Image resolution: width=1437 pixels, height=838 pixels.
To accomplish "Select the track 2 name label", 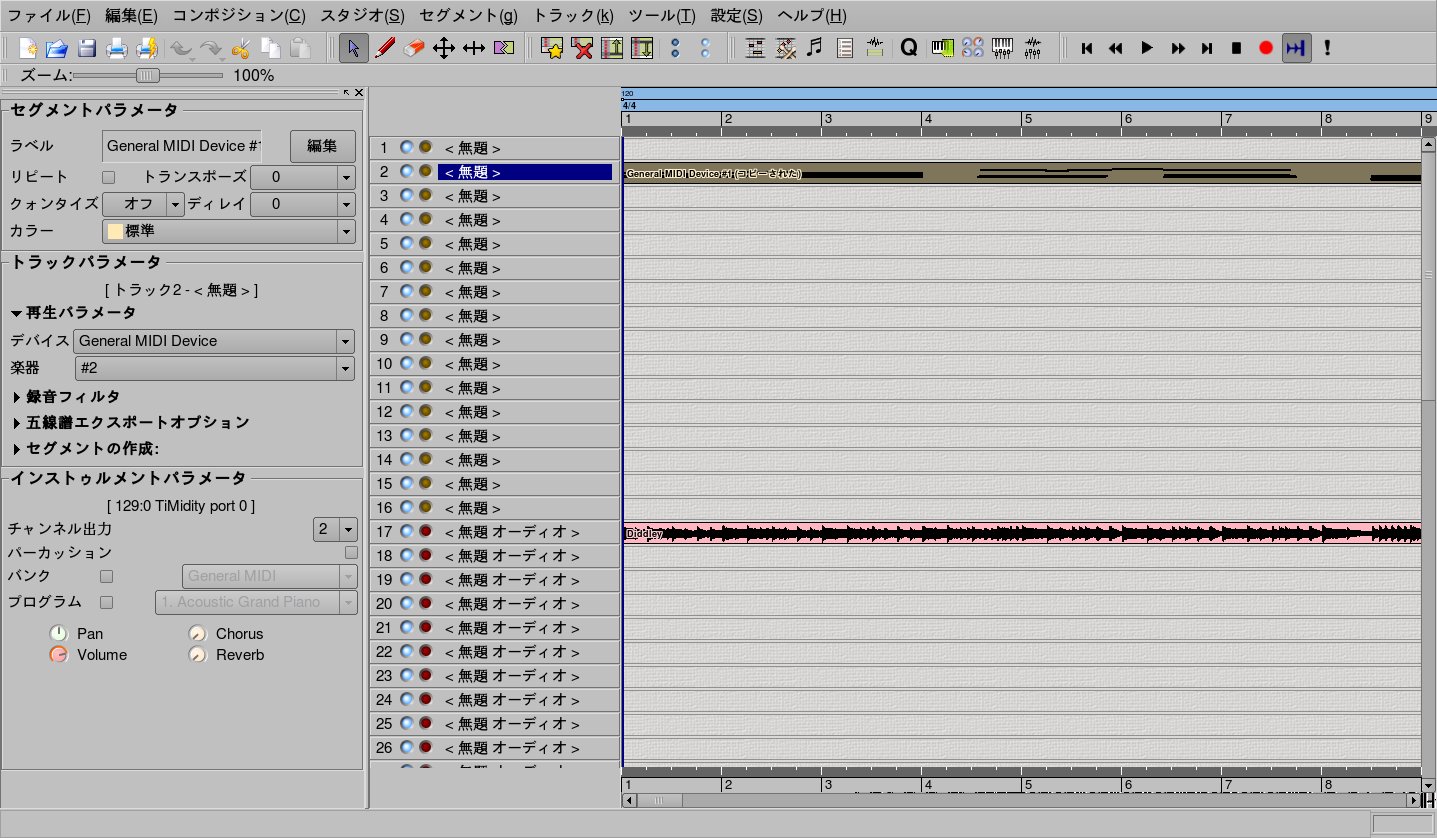I will [525, 172].
